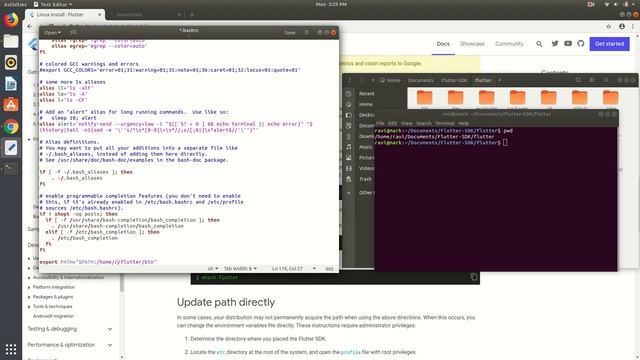This screenshot has width=640, height=360.
Task: Go to Flutter-SDK in Files path bar
Action: click(x=454, y=80)
